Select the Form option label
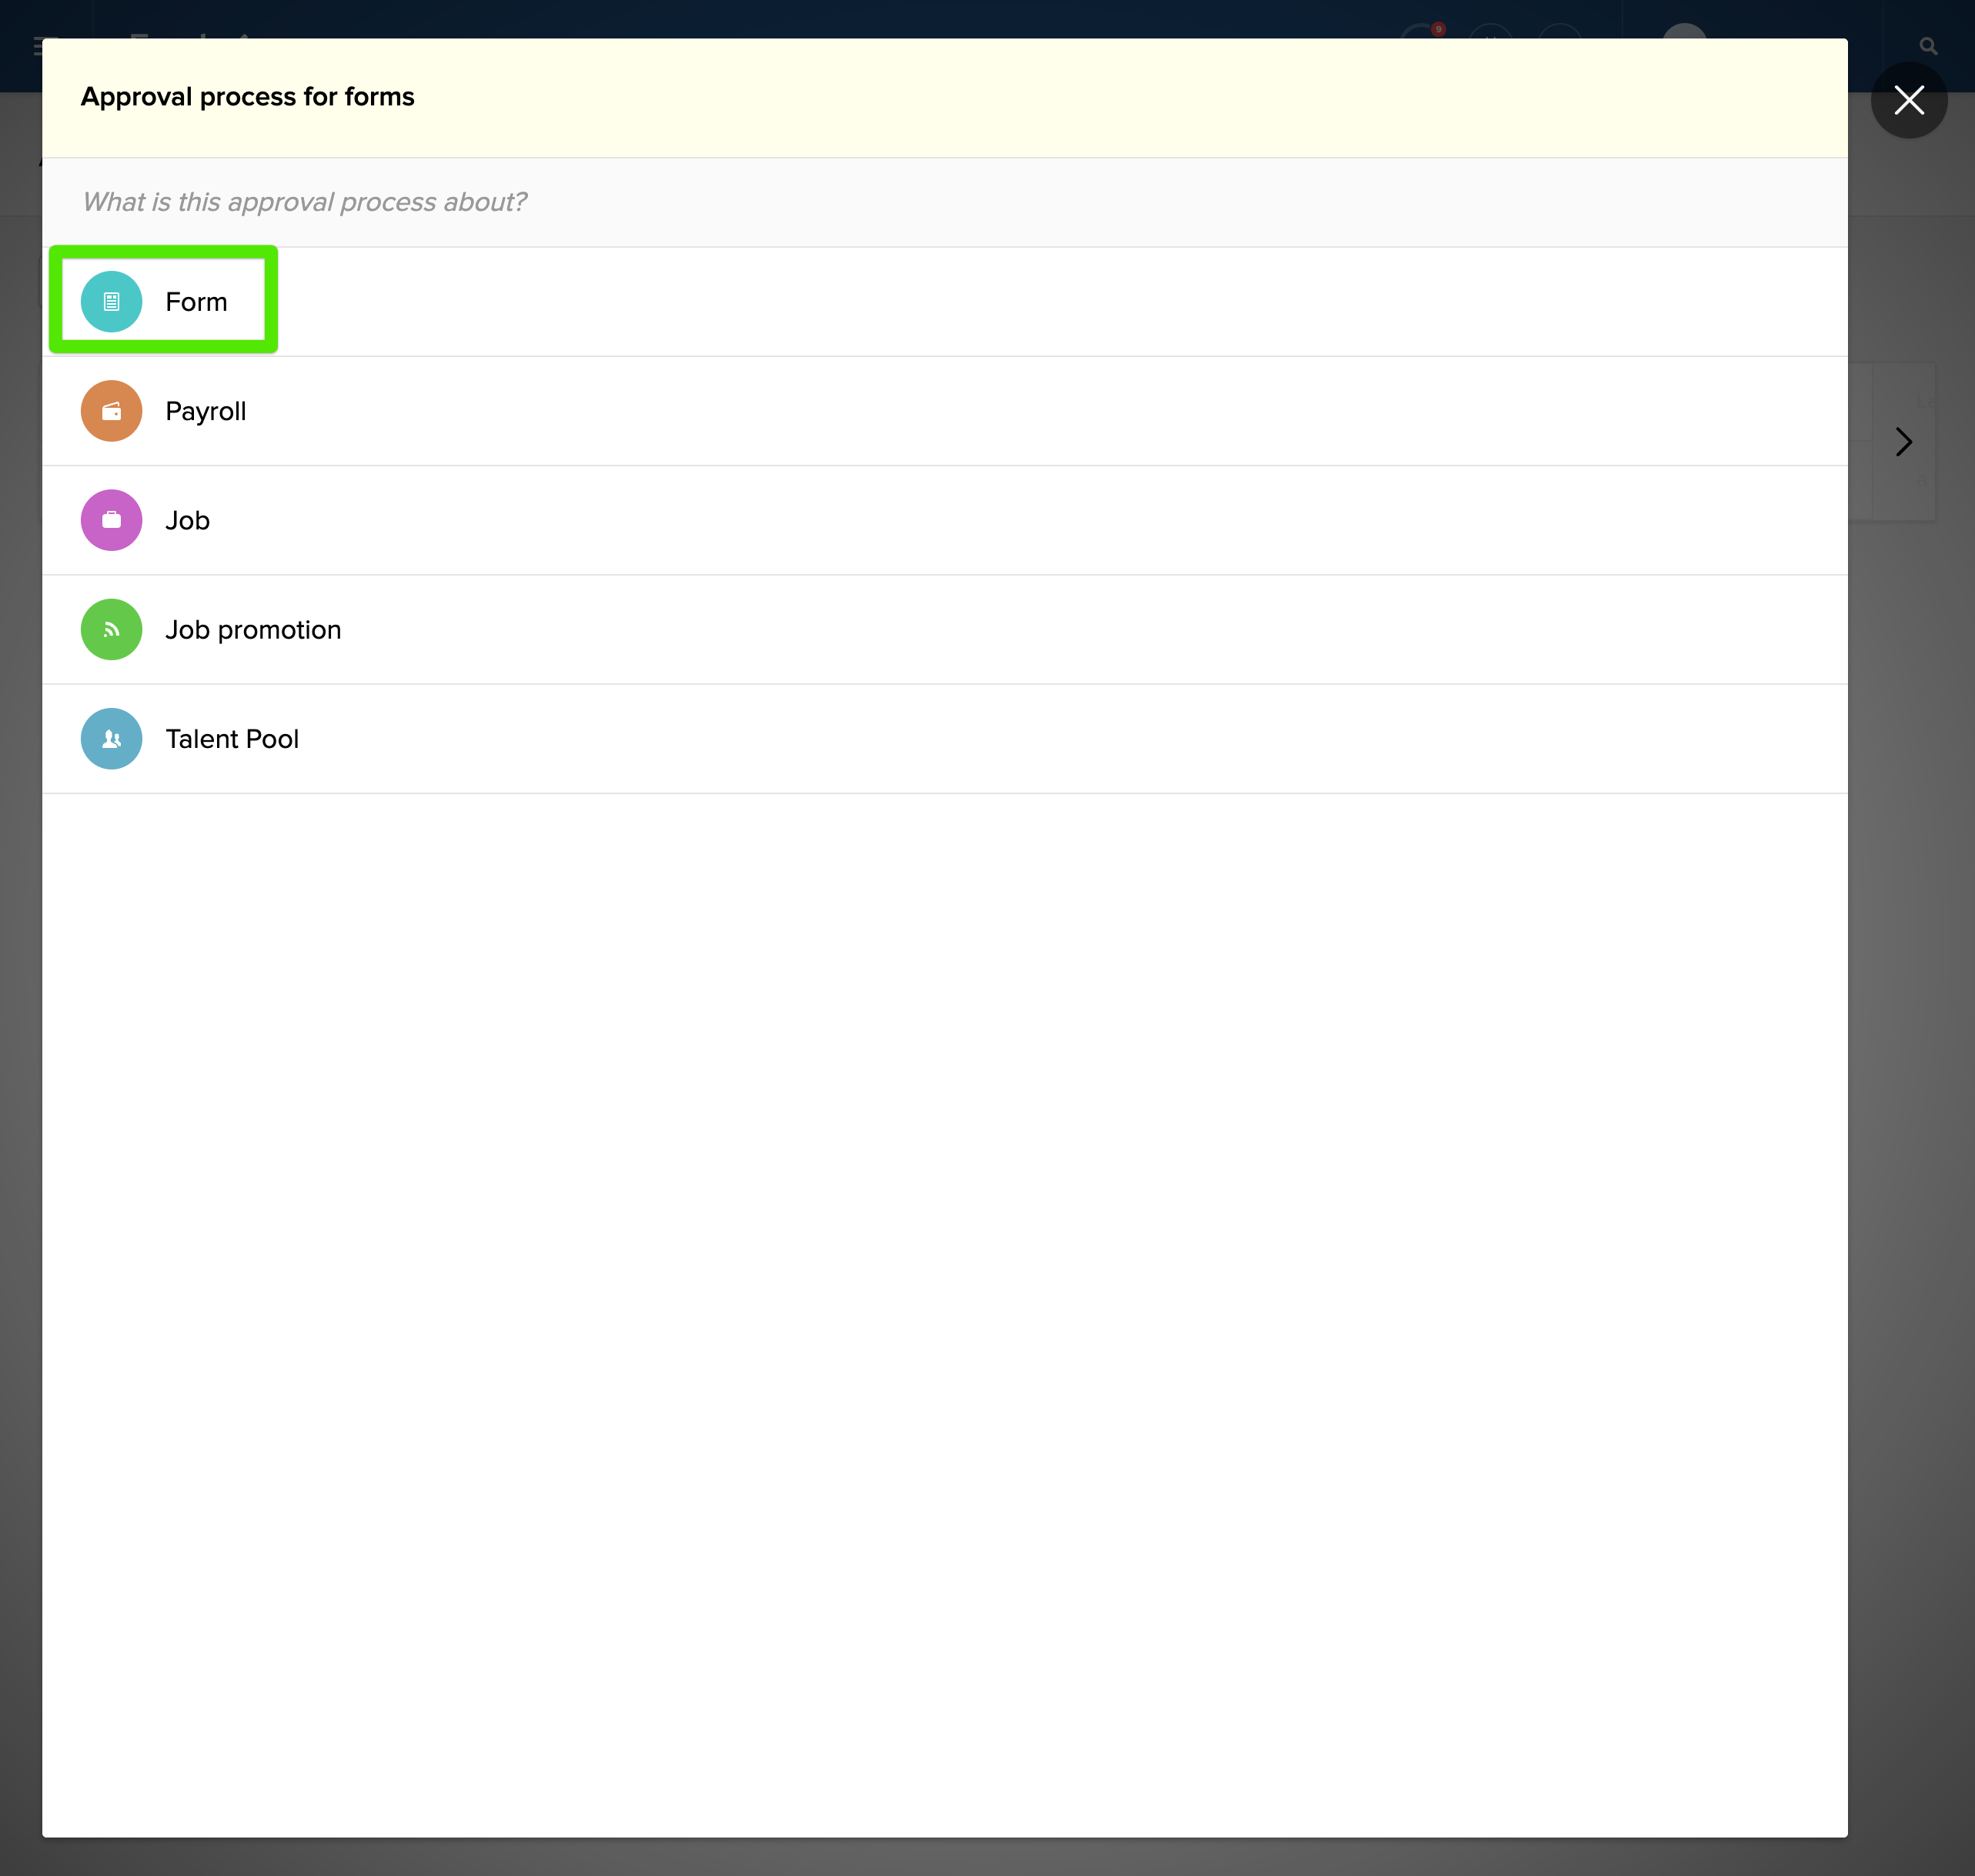This screenshot has width=1975, height=1876. (x=196, y=302)
